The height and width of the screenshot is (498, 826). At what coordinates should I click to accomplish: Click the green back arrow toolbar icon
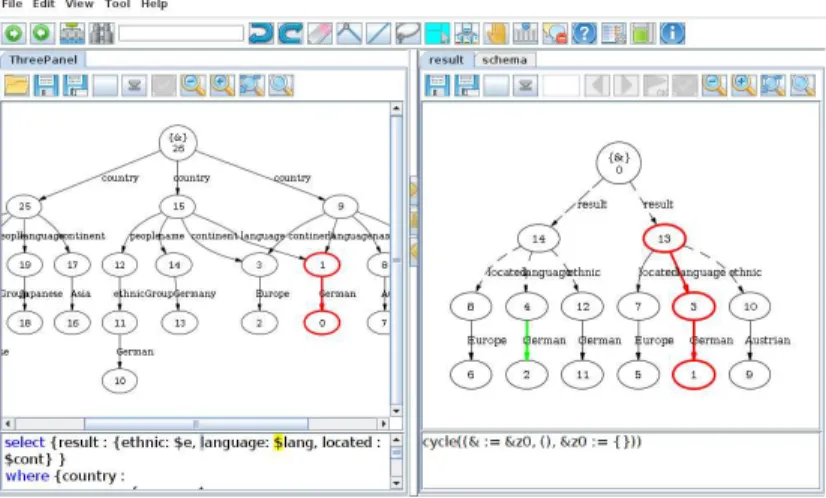coord(42,33)
